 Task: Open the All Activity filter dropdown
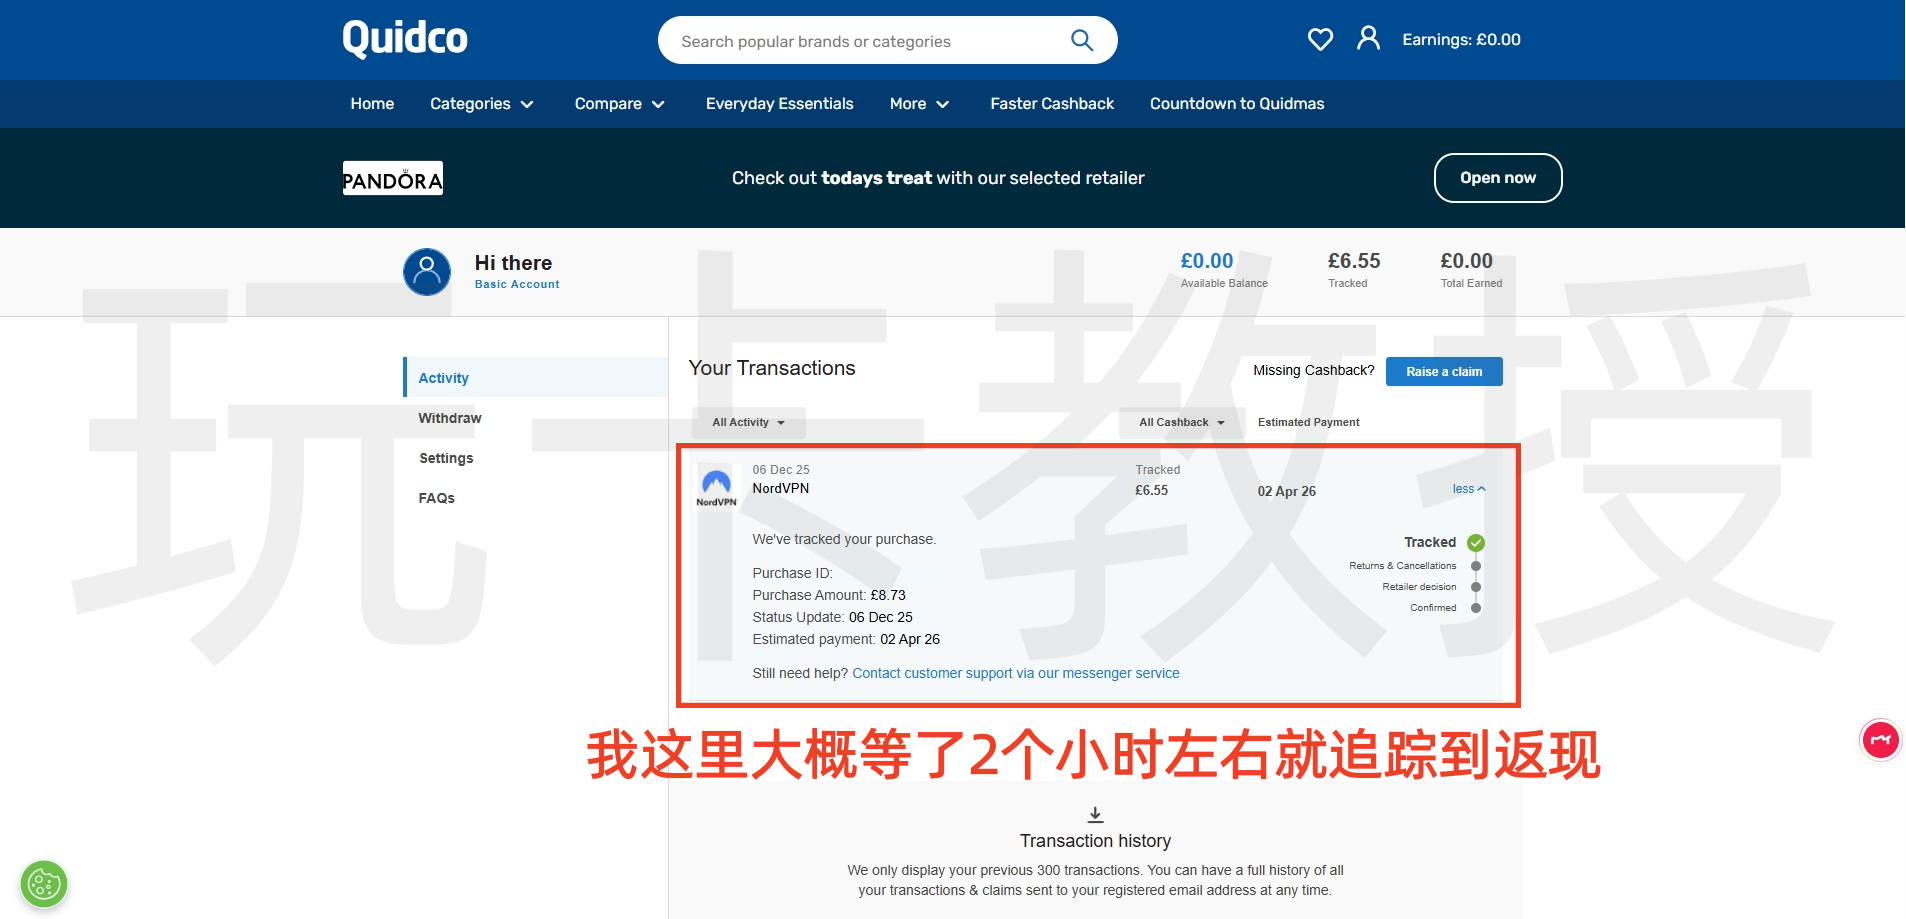click(x=747, y=422)
